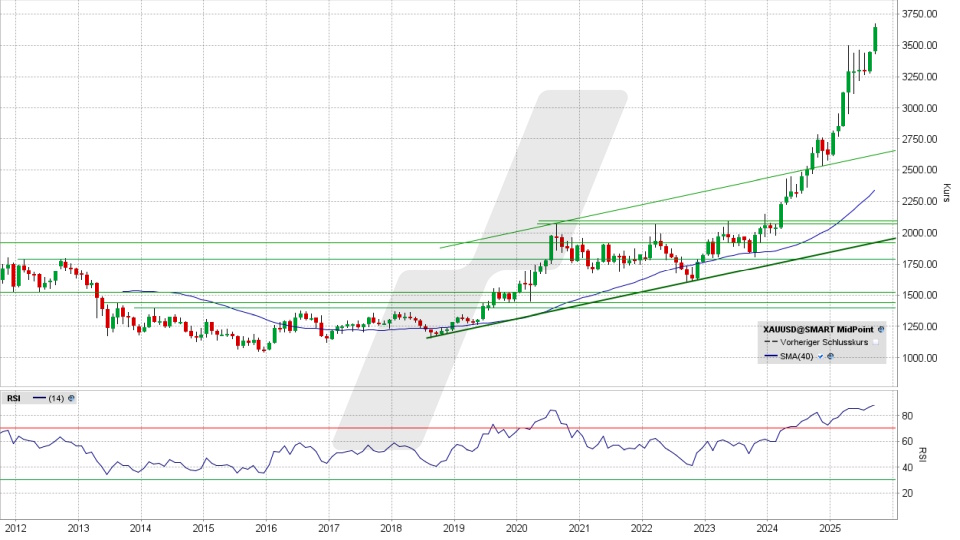Click the 2000.00 price axis label
Viewport: 960px width, 540px height.
click(x=920, y=233)
